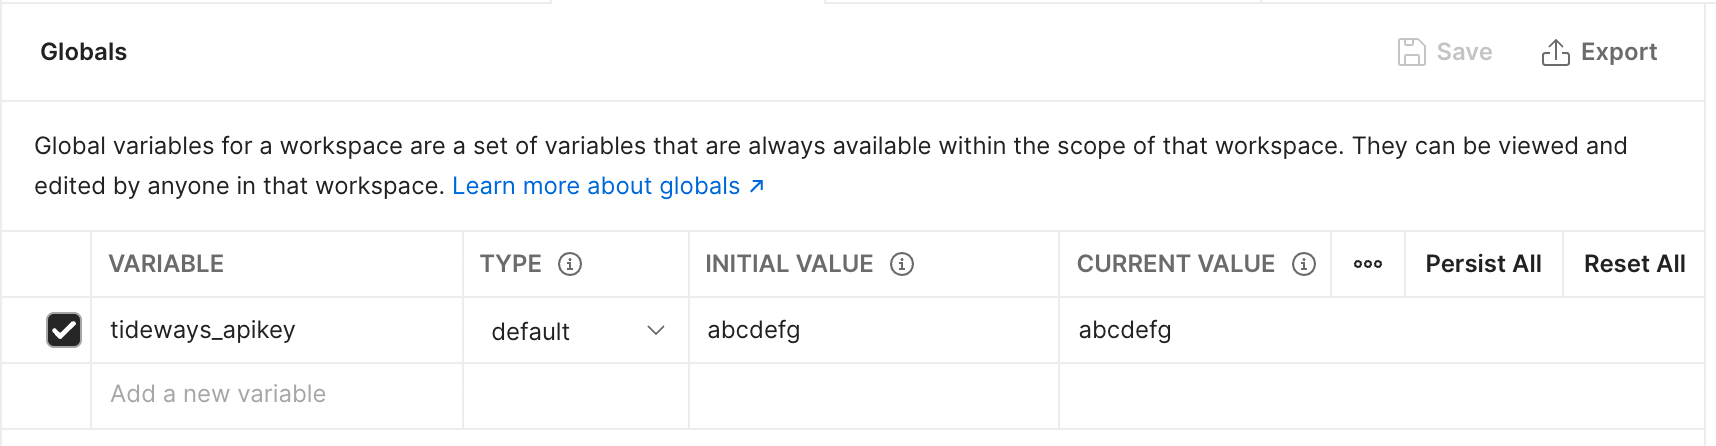Open the Type column info icon
The image size is (1716, 446).
[570, 264]
